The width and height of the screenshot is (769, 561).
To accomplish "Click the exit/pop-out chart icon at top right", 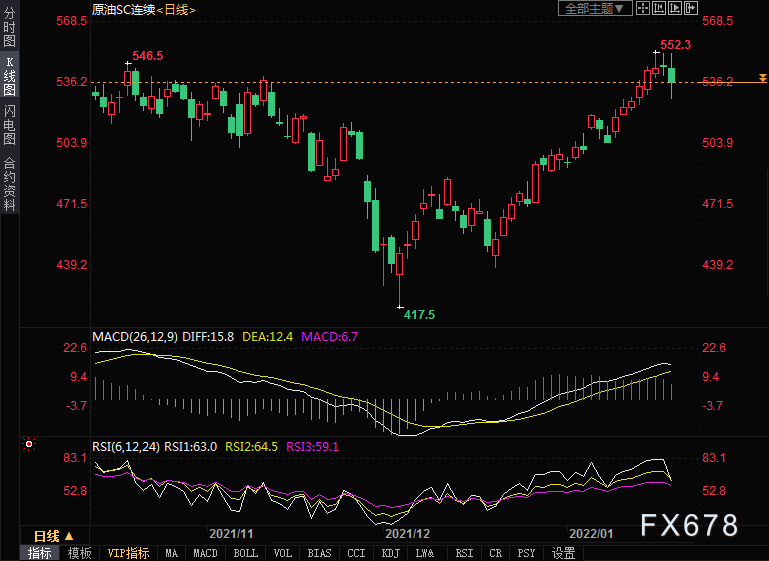I will 691,9.
